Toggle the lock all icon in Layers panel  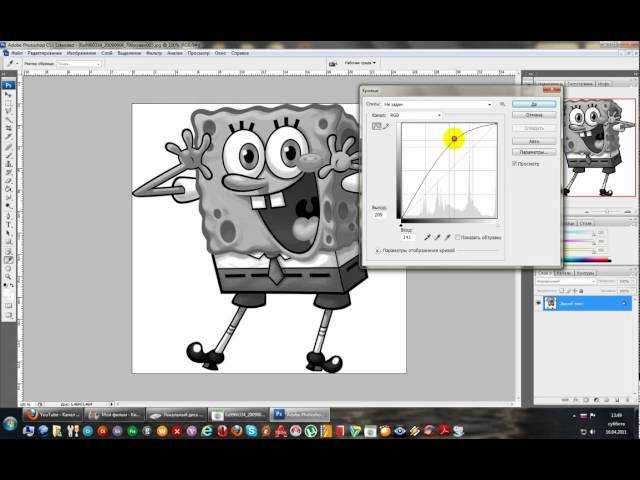[582, 291]
